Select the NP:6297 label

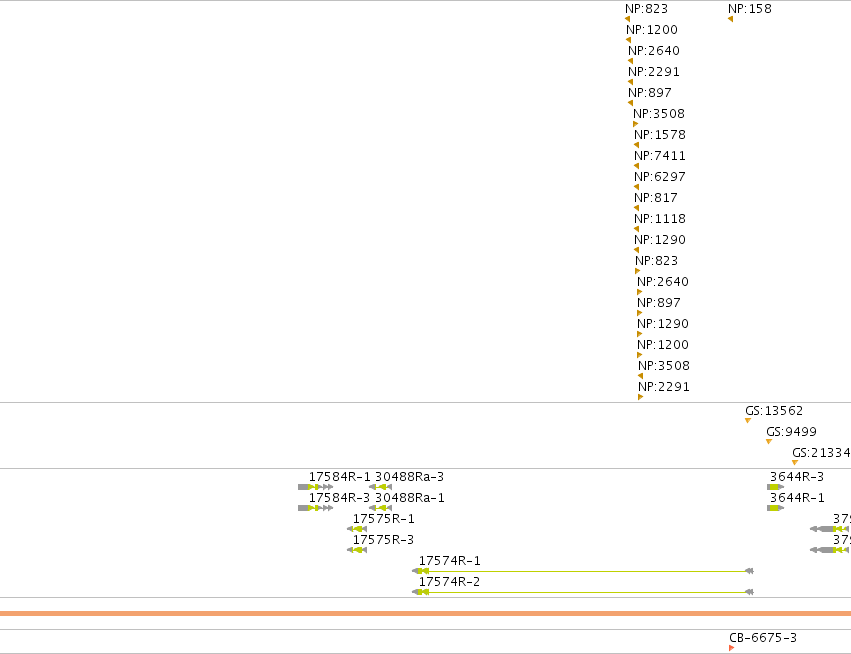(x=660, y=177)
